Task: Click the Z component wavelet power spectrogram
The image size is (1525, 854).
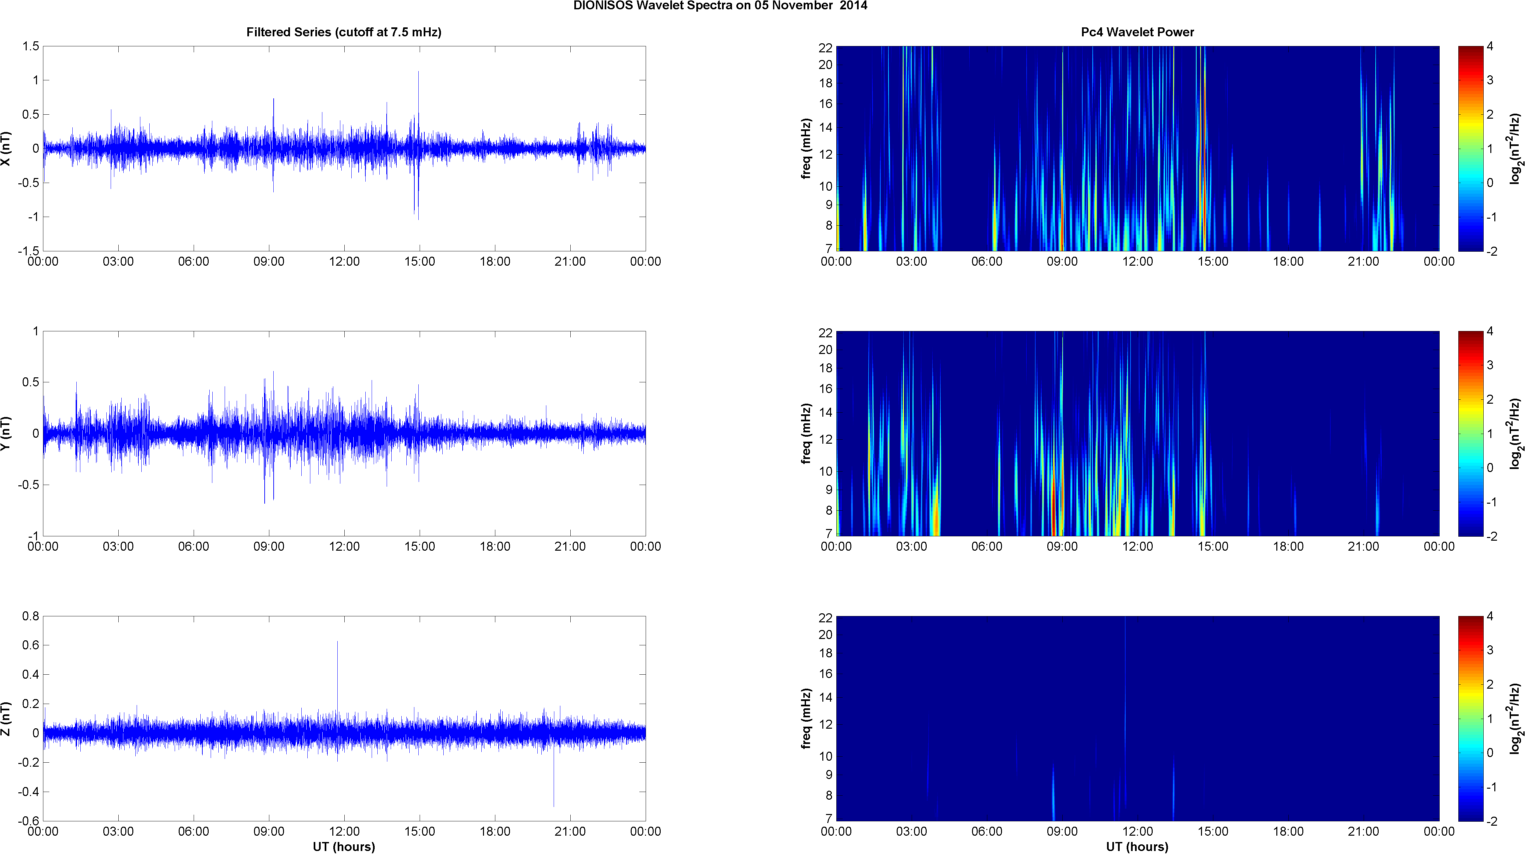Action: point(1137,719)
